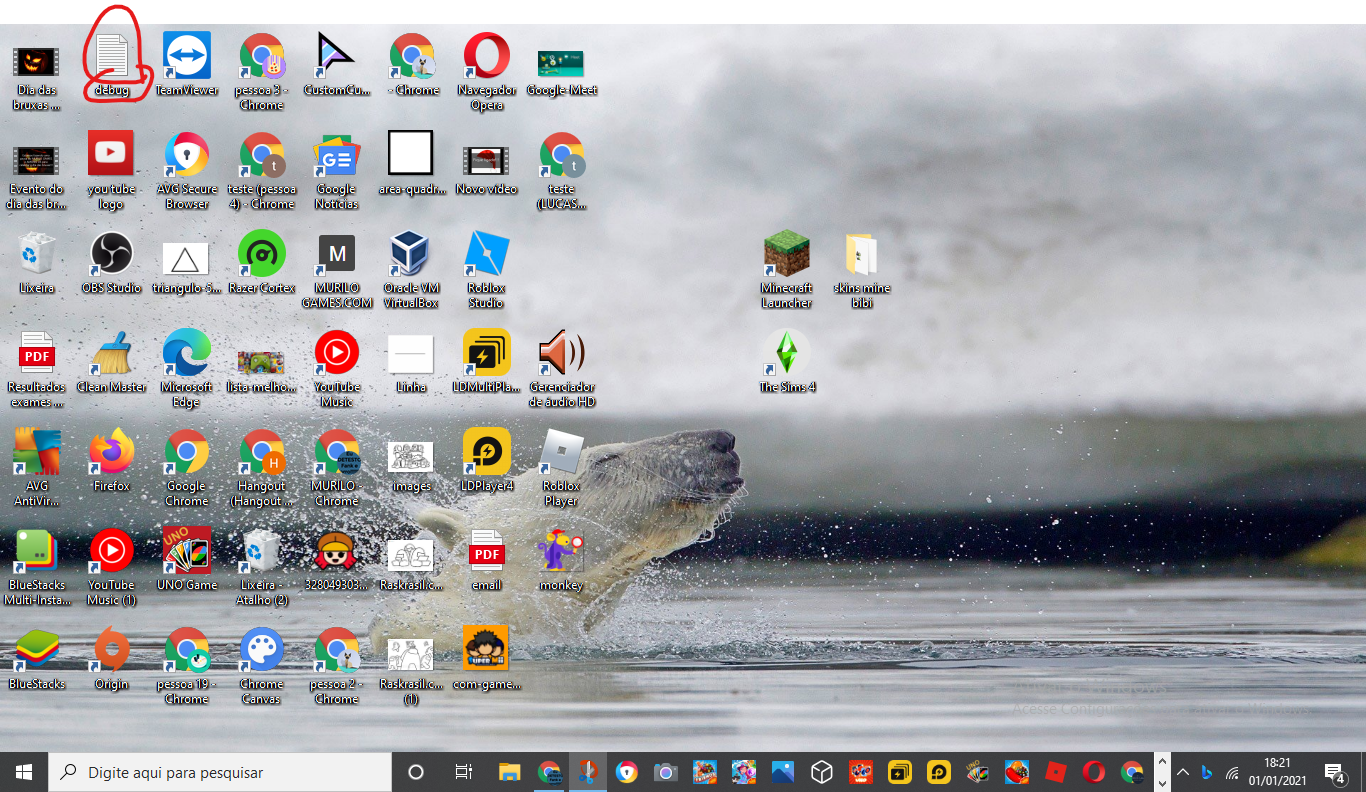
Task: Open the red Roblox icon on the taskbar
Action: [1055, 772]
